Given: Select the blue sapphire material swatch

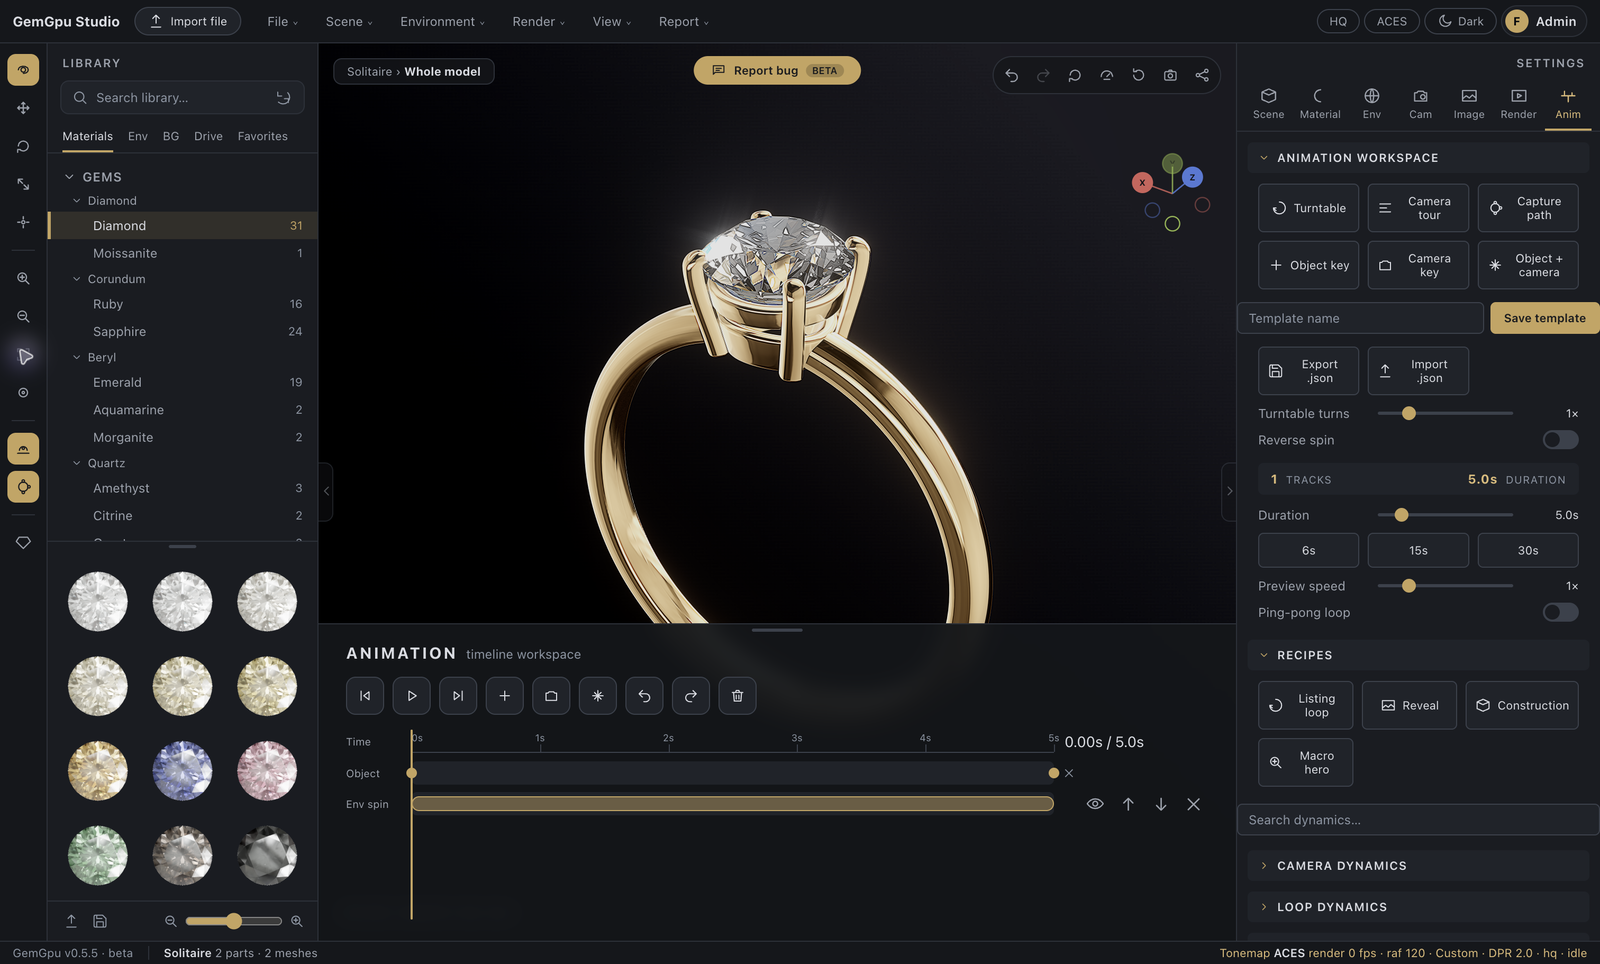Looking at the screenshot, I should [182, 771].
